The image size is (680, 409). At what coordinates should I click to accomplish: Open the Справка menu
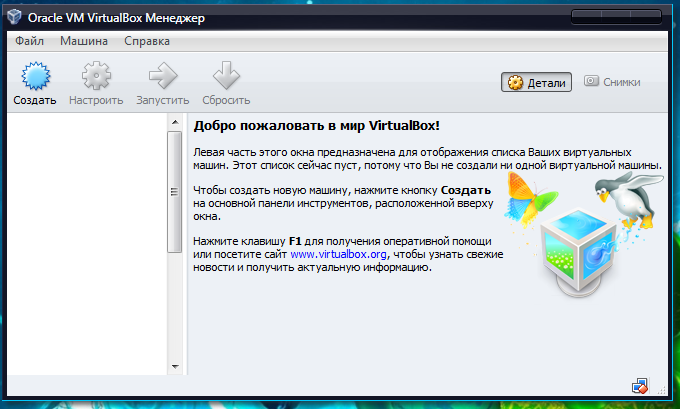click(x=147, y=41)
